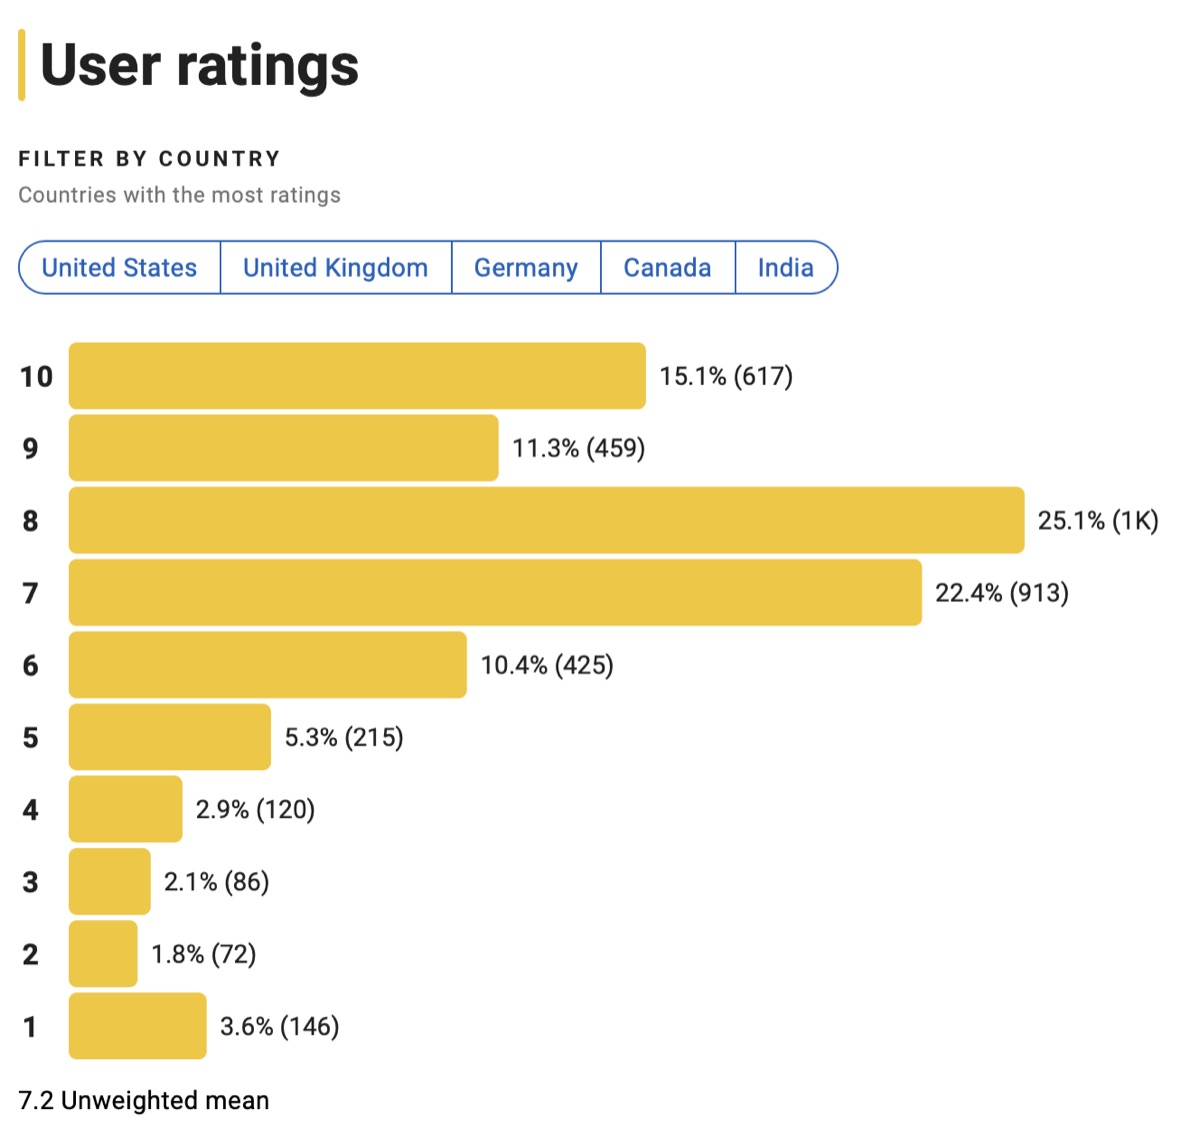Click the bar for rating 4
This screenshot has width=1200, height=1138.
tap(125, 809)
